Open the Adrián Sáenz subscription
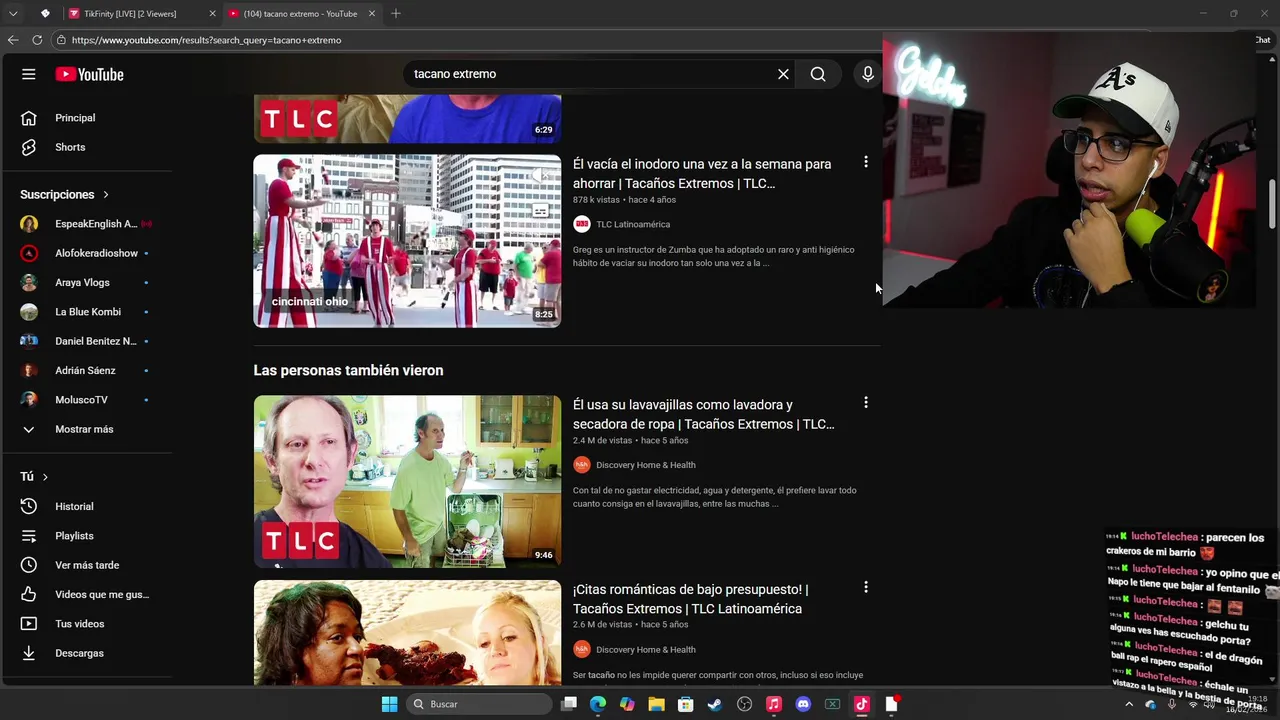This screenshot has height=720, width=1280. 87,370
